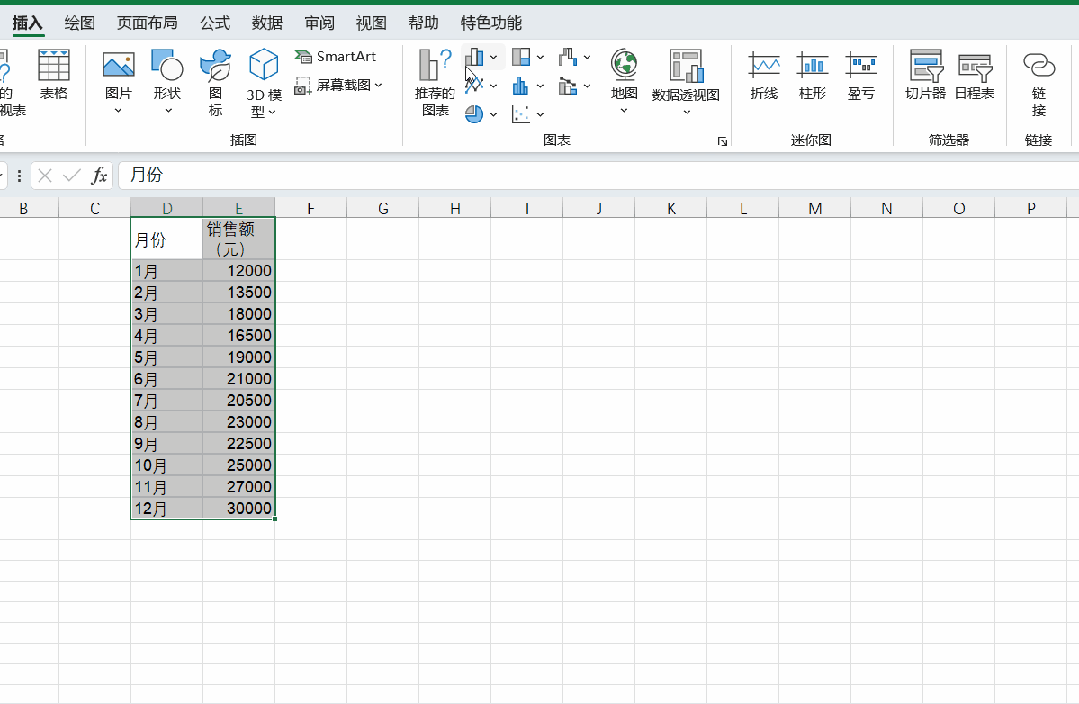Open the 链接 link button
The image size is (1079, 704).
click(x=1039, y=83)
